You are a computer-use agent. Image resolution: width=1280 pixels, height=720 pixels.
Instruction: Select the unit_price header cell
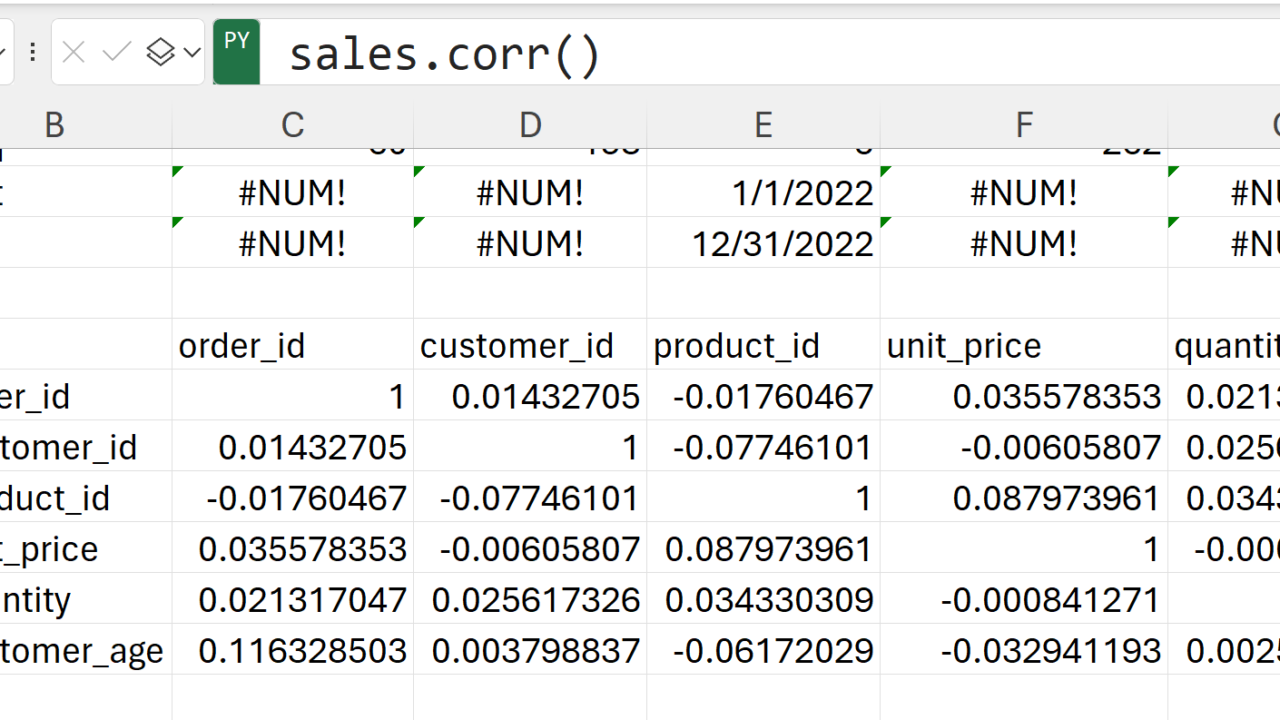tap(963, 346)
